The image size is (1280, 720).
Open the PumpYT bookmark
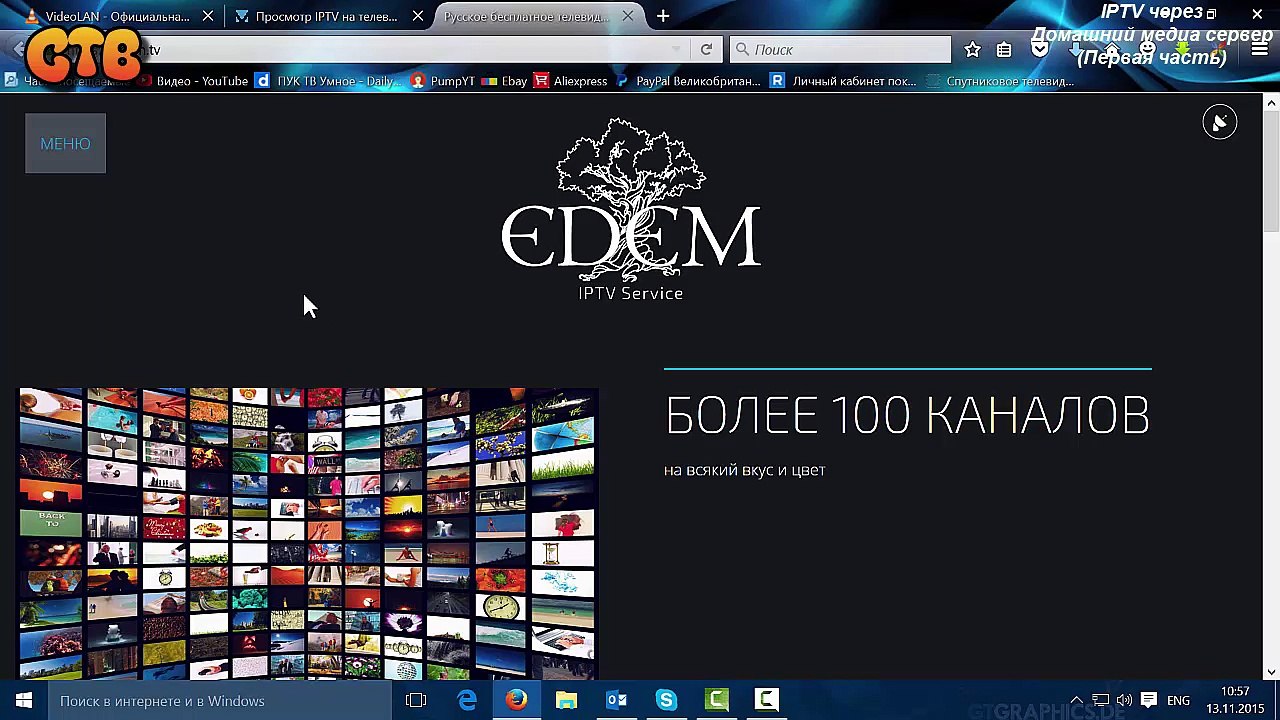[x=443, y=81]
